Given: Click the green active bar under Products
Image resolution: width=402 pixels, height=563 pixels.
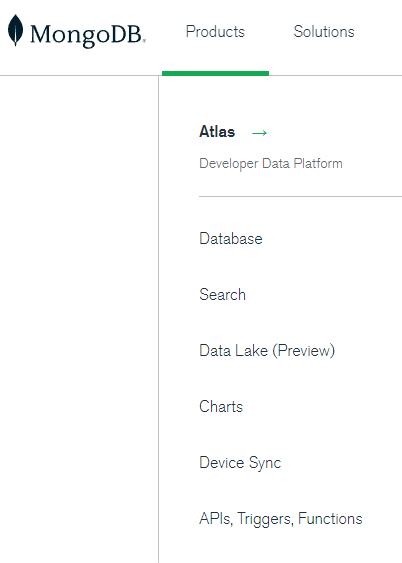Looking at the screenshot, I should coord(215,73).
